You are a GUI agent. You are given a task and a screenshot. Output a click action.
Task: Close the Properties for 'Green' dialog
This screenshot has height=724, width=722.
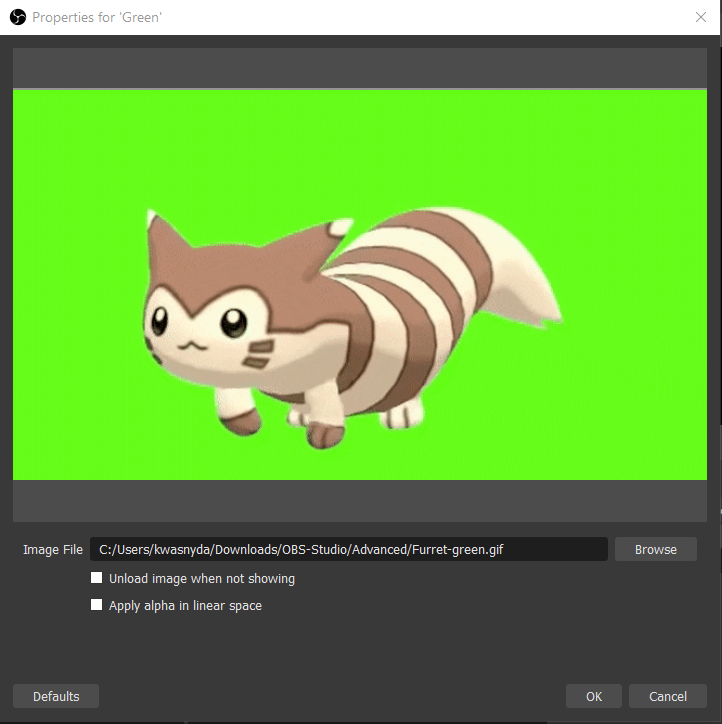(701, 17)
